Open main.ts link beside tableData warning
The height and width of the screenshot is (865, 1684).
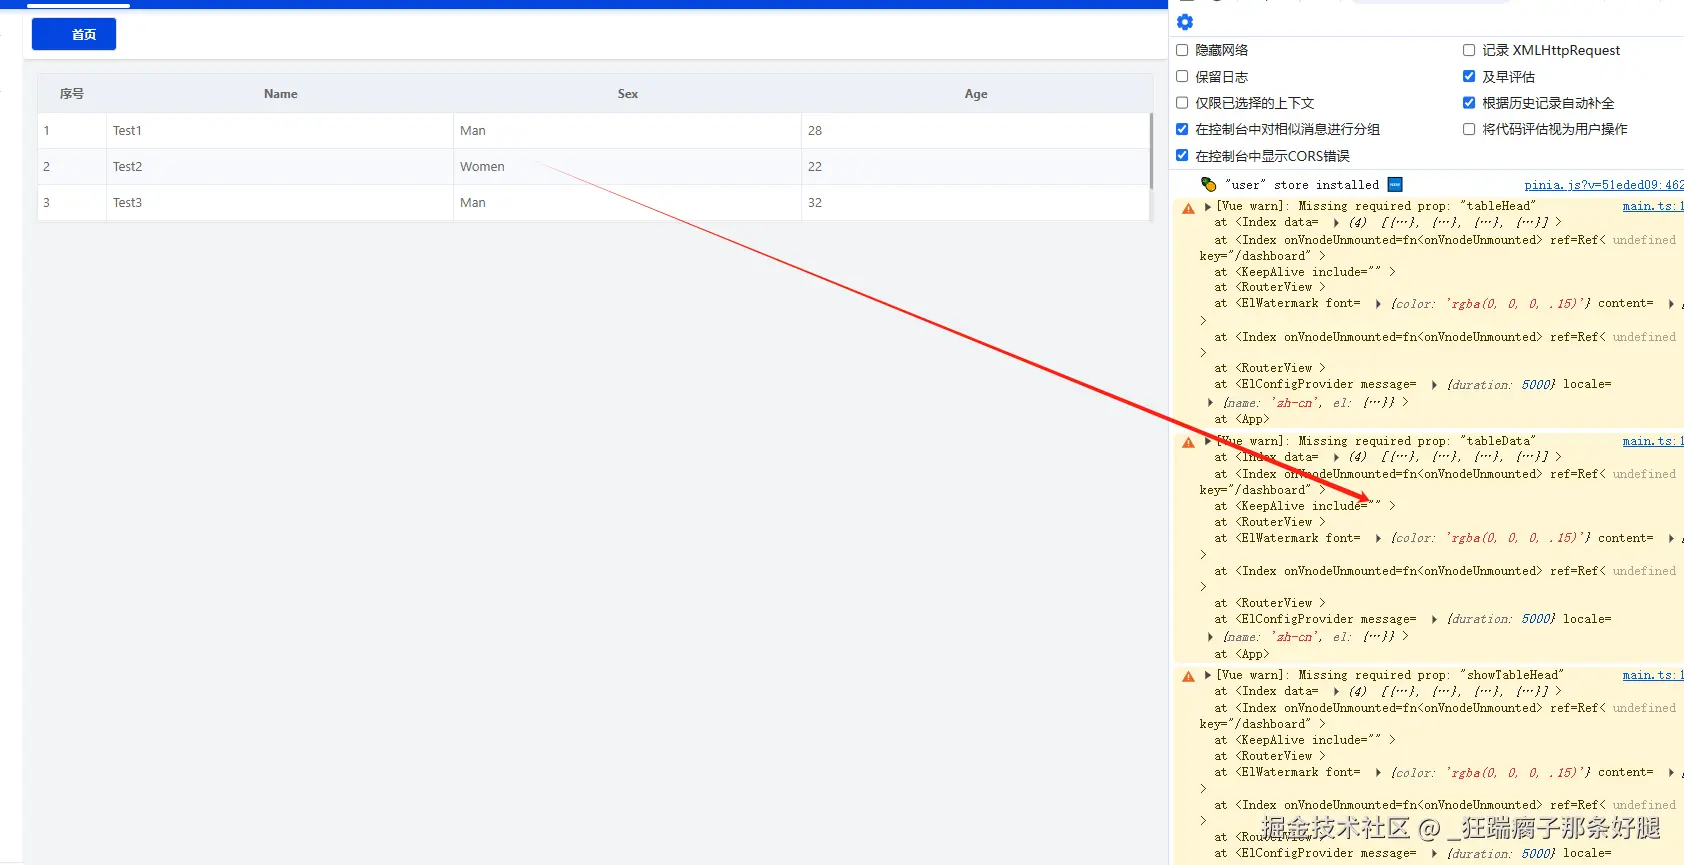[x=1651, y=441]
